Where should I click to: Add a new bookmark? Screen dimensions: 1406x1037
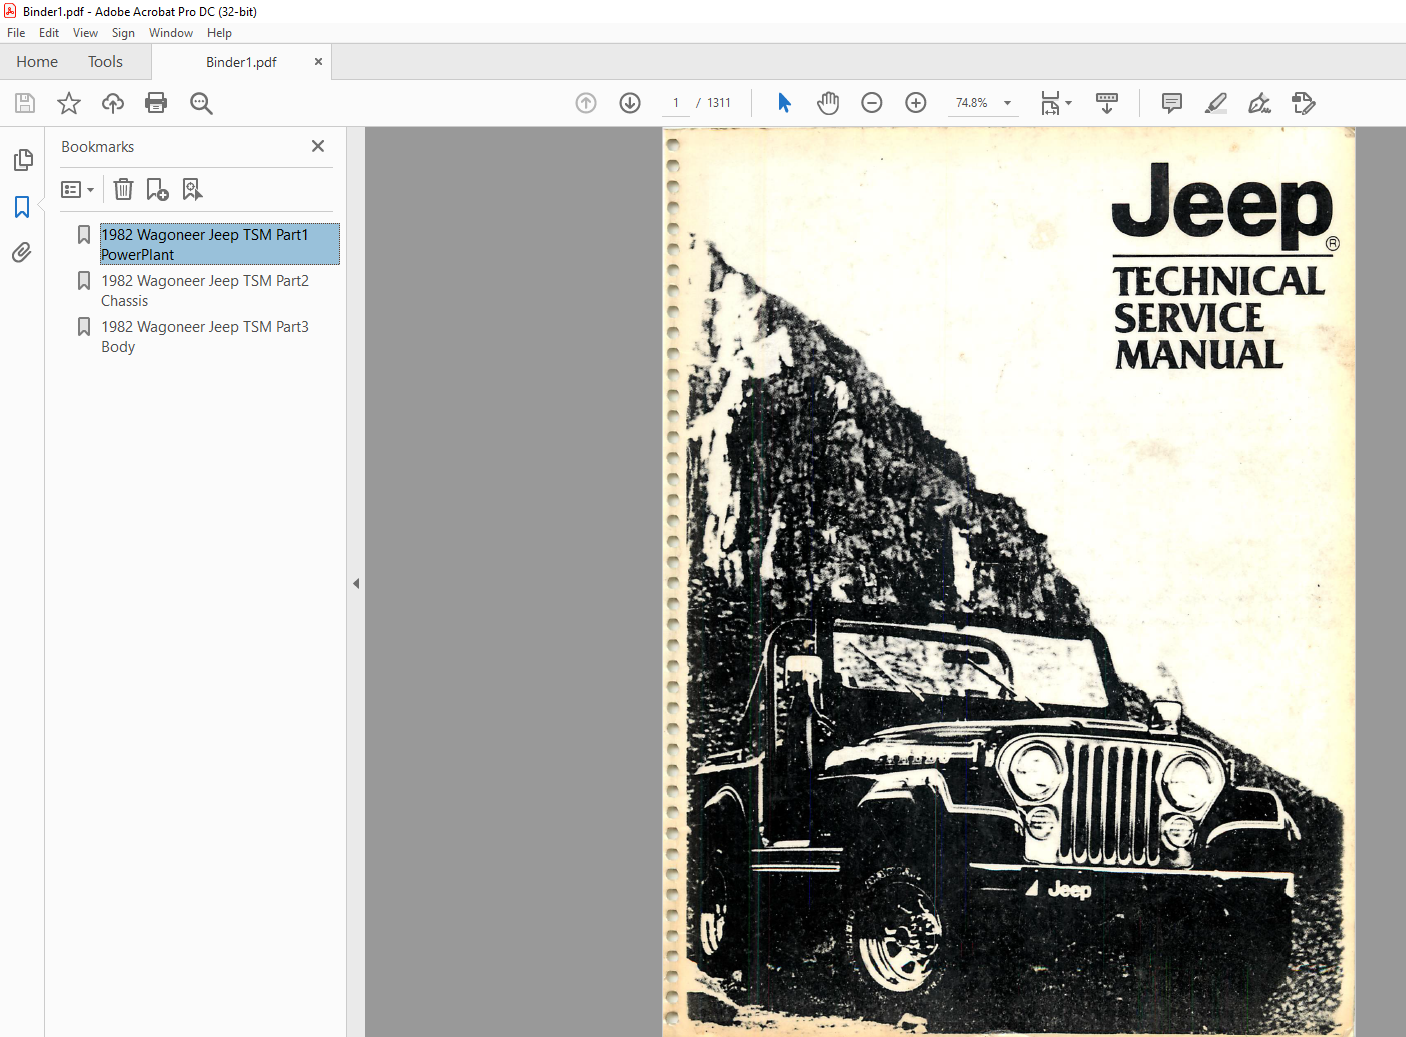(x=157, y=189)
